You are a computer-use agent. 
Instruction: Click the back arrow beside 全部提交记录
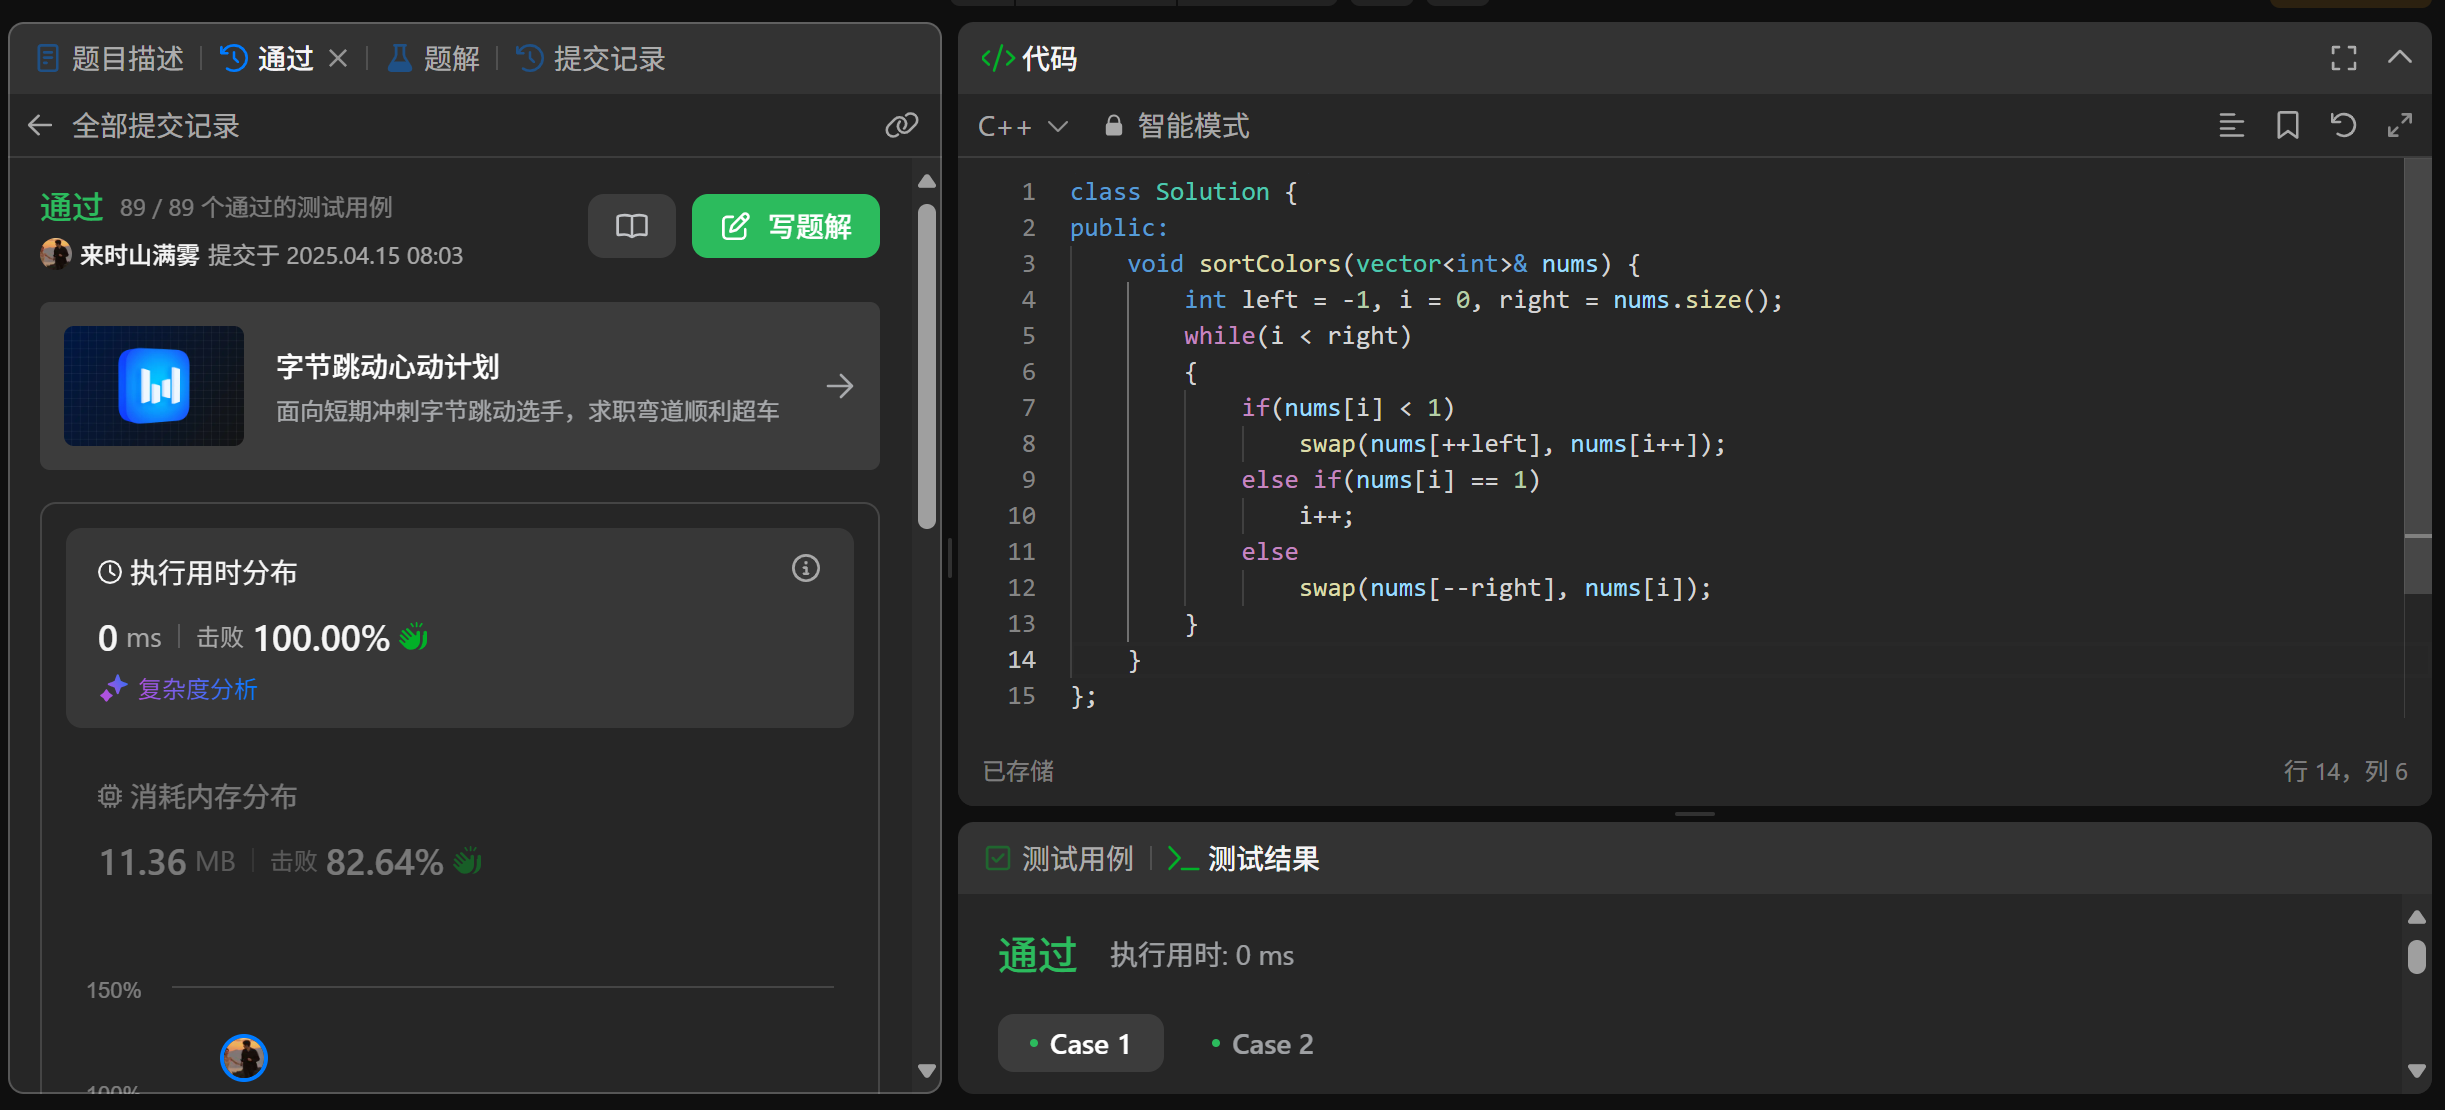pyautogui.click(x=40, y=125)
